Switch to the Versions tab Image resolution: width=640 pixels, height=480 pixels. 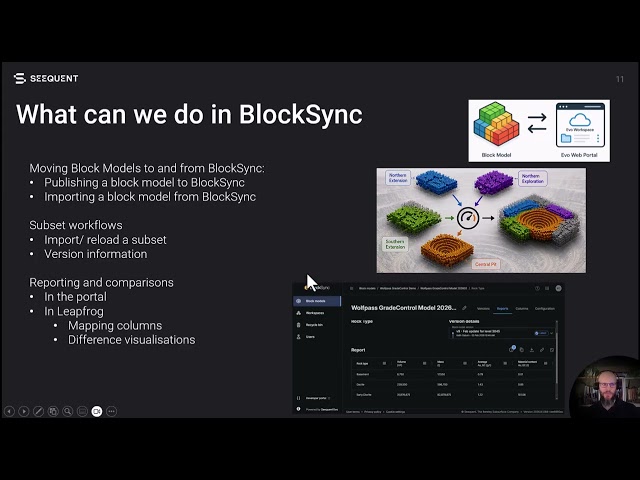coord(483,309)
